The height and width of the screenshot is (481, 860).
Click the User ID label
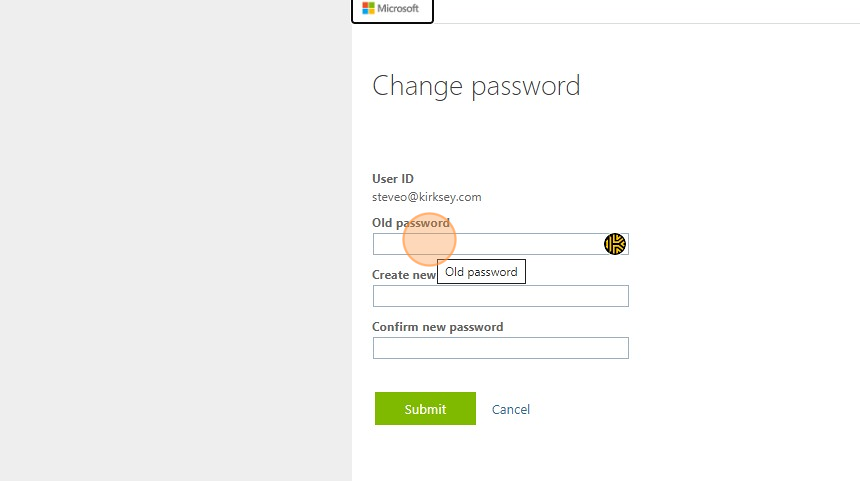pos(393,179)
